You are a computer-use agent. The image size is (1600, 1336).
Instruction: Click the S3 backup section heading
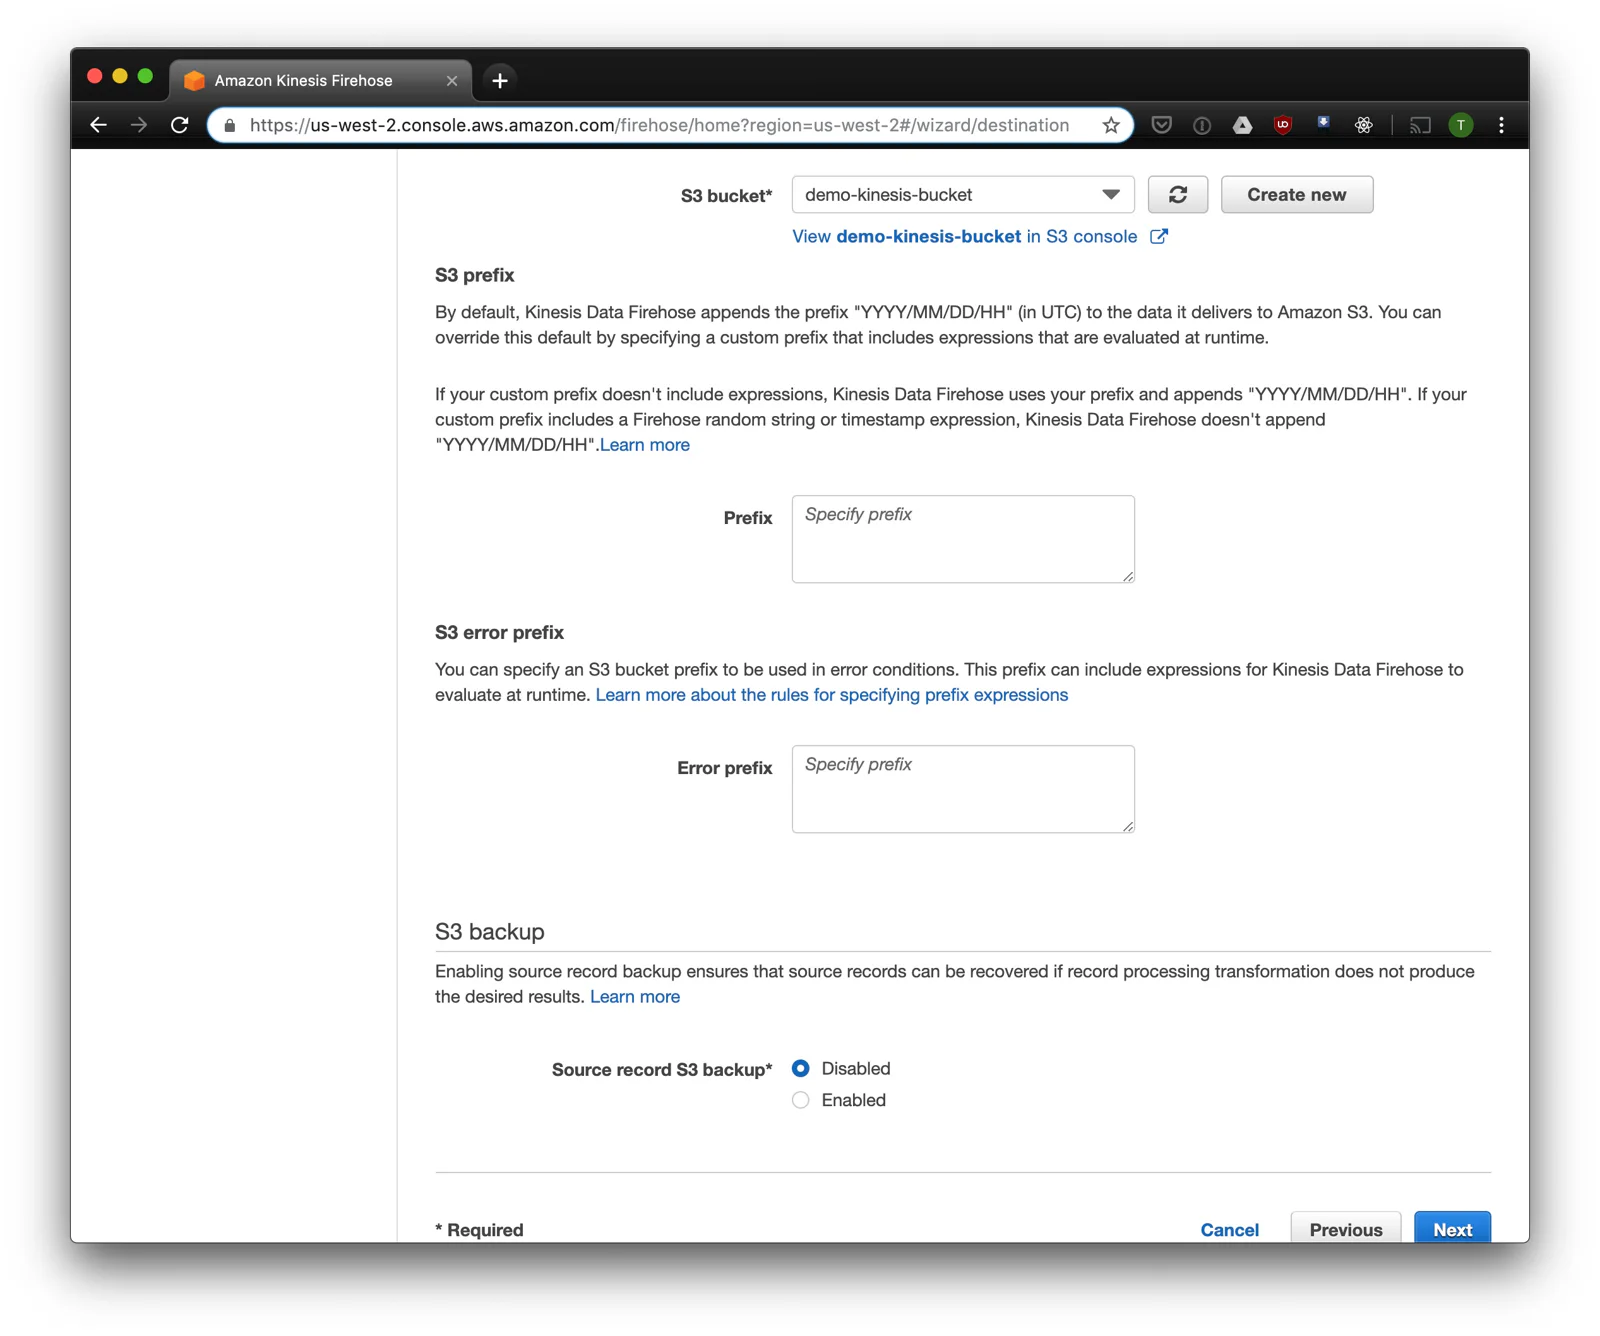pos(490,932)
